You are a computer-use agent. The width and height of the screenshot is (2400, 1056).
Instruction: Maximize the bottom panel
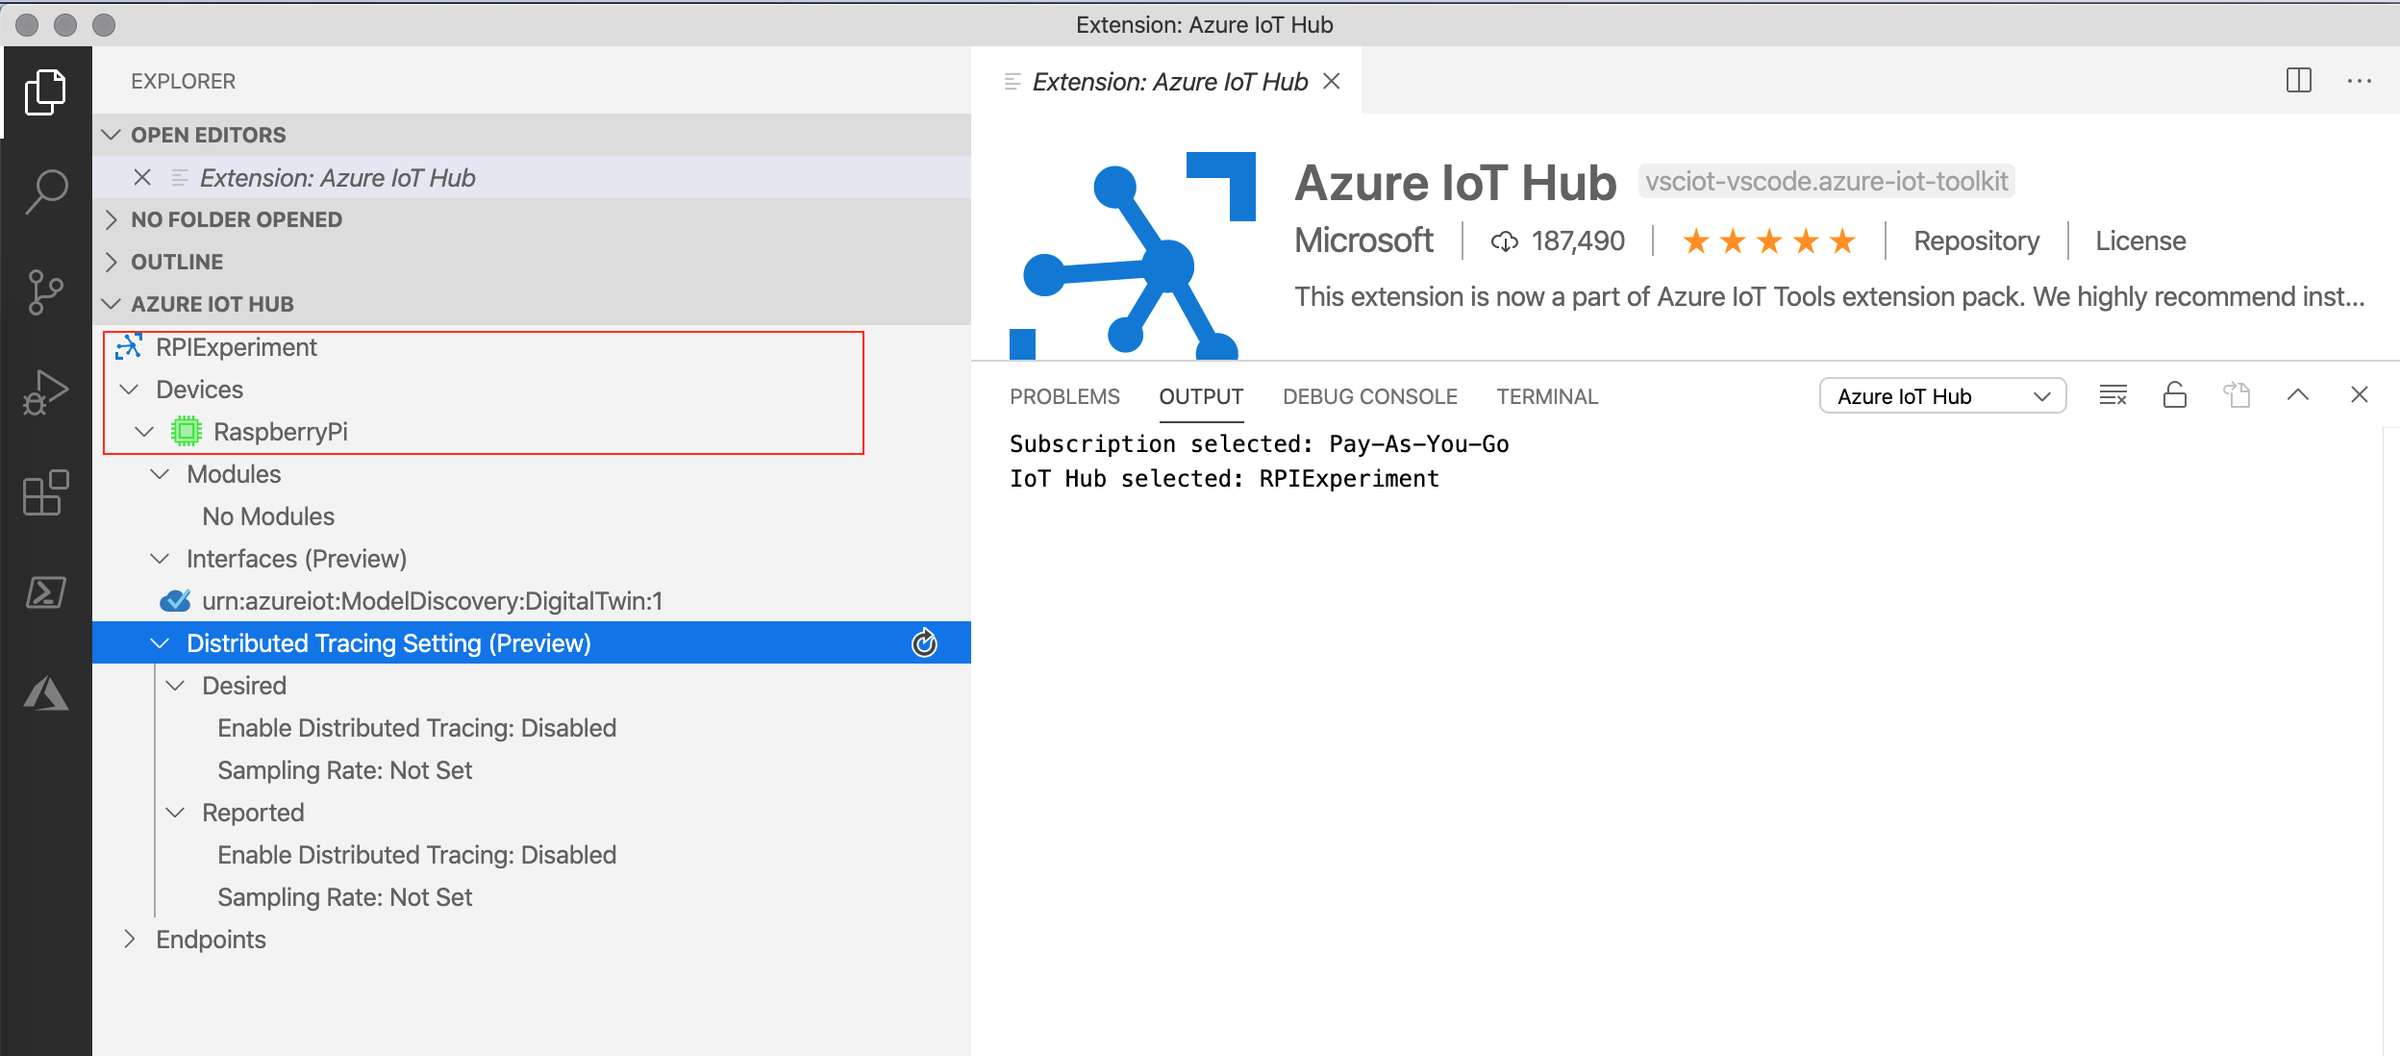point(2298,394)
